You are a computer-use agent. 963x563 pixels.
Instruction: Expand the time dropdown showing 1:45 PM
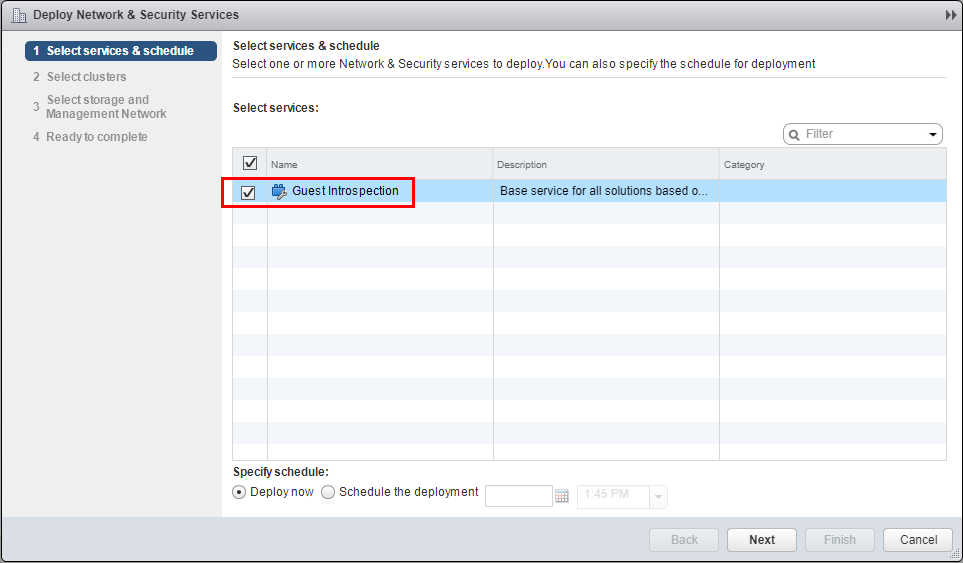click(x=658, y=497)
